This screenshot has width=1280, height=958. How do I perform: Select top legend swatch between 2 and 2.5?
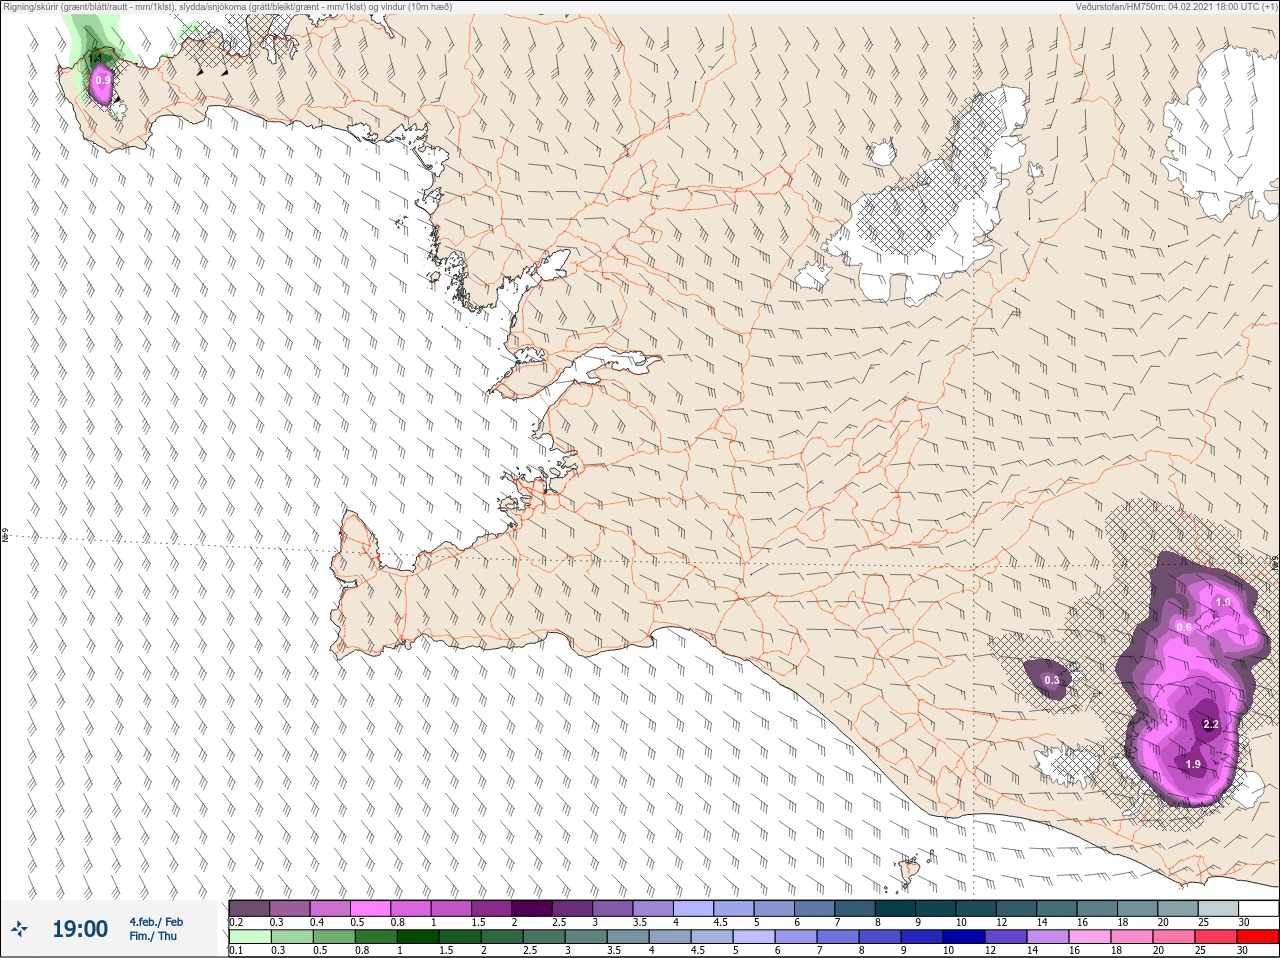pyautogui.click(x=533, y=908)
